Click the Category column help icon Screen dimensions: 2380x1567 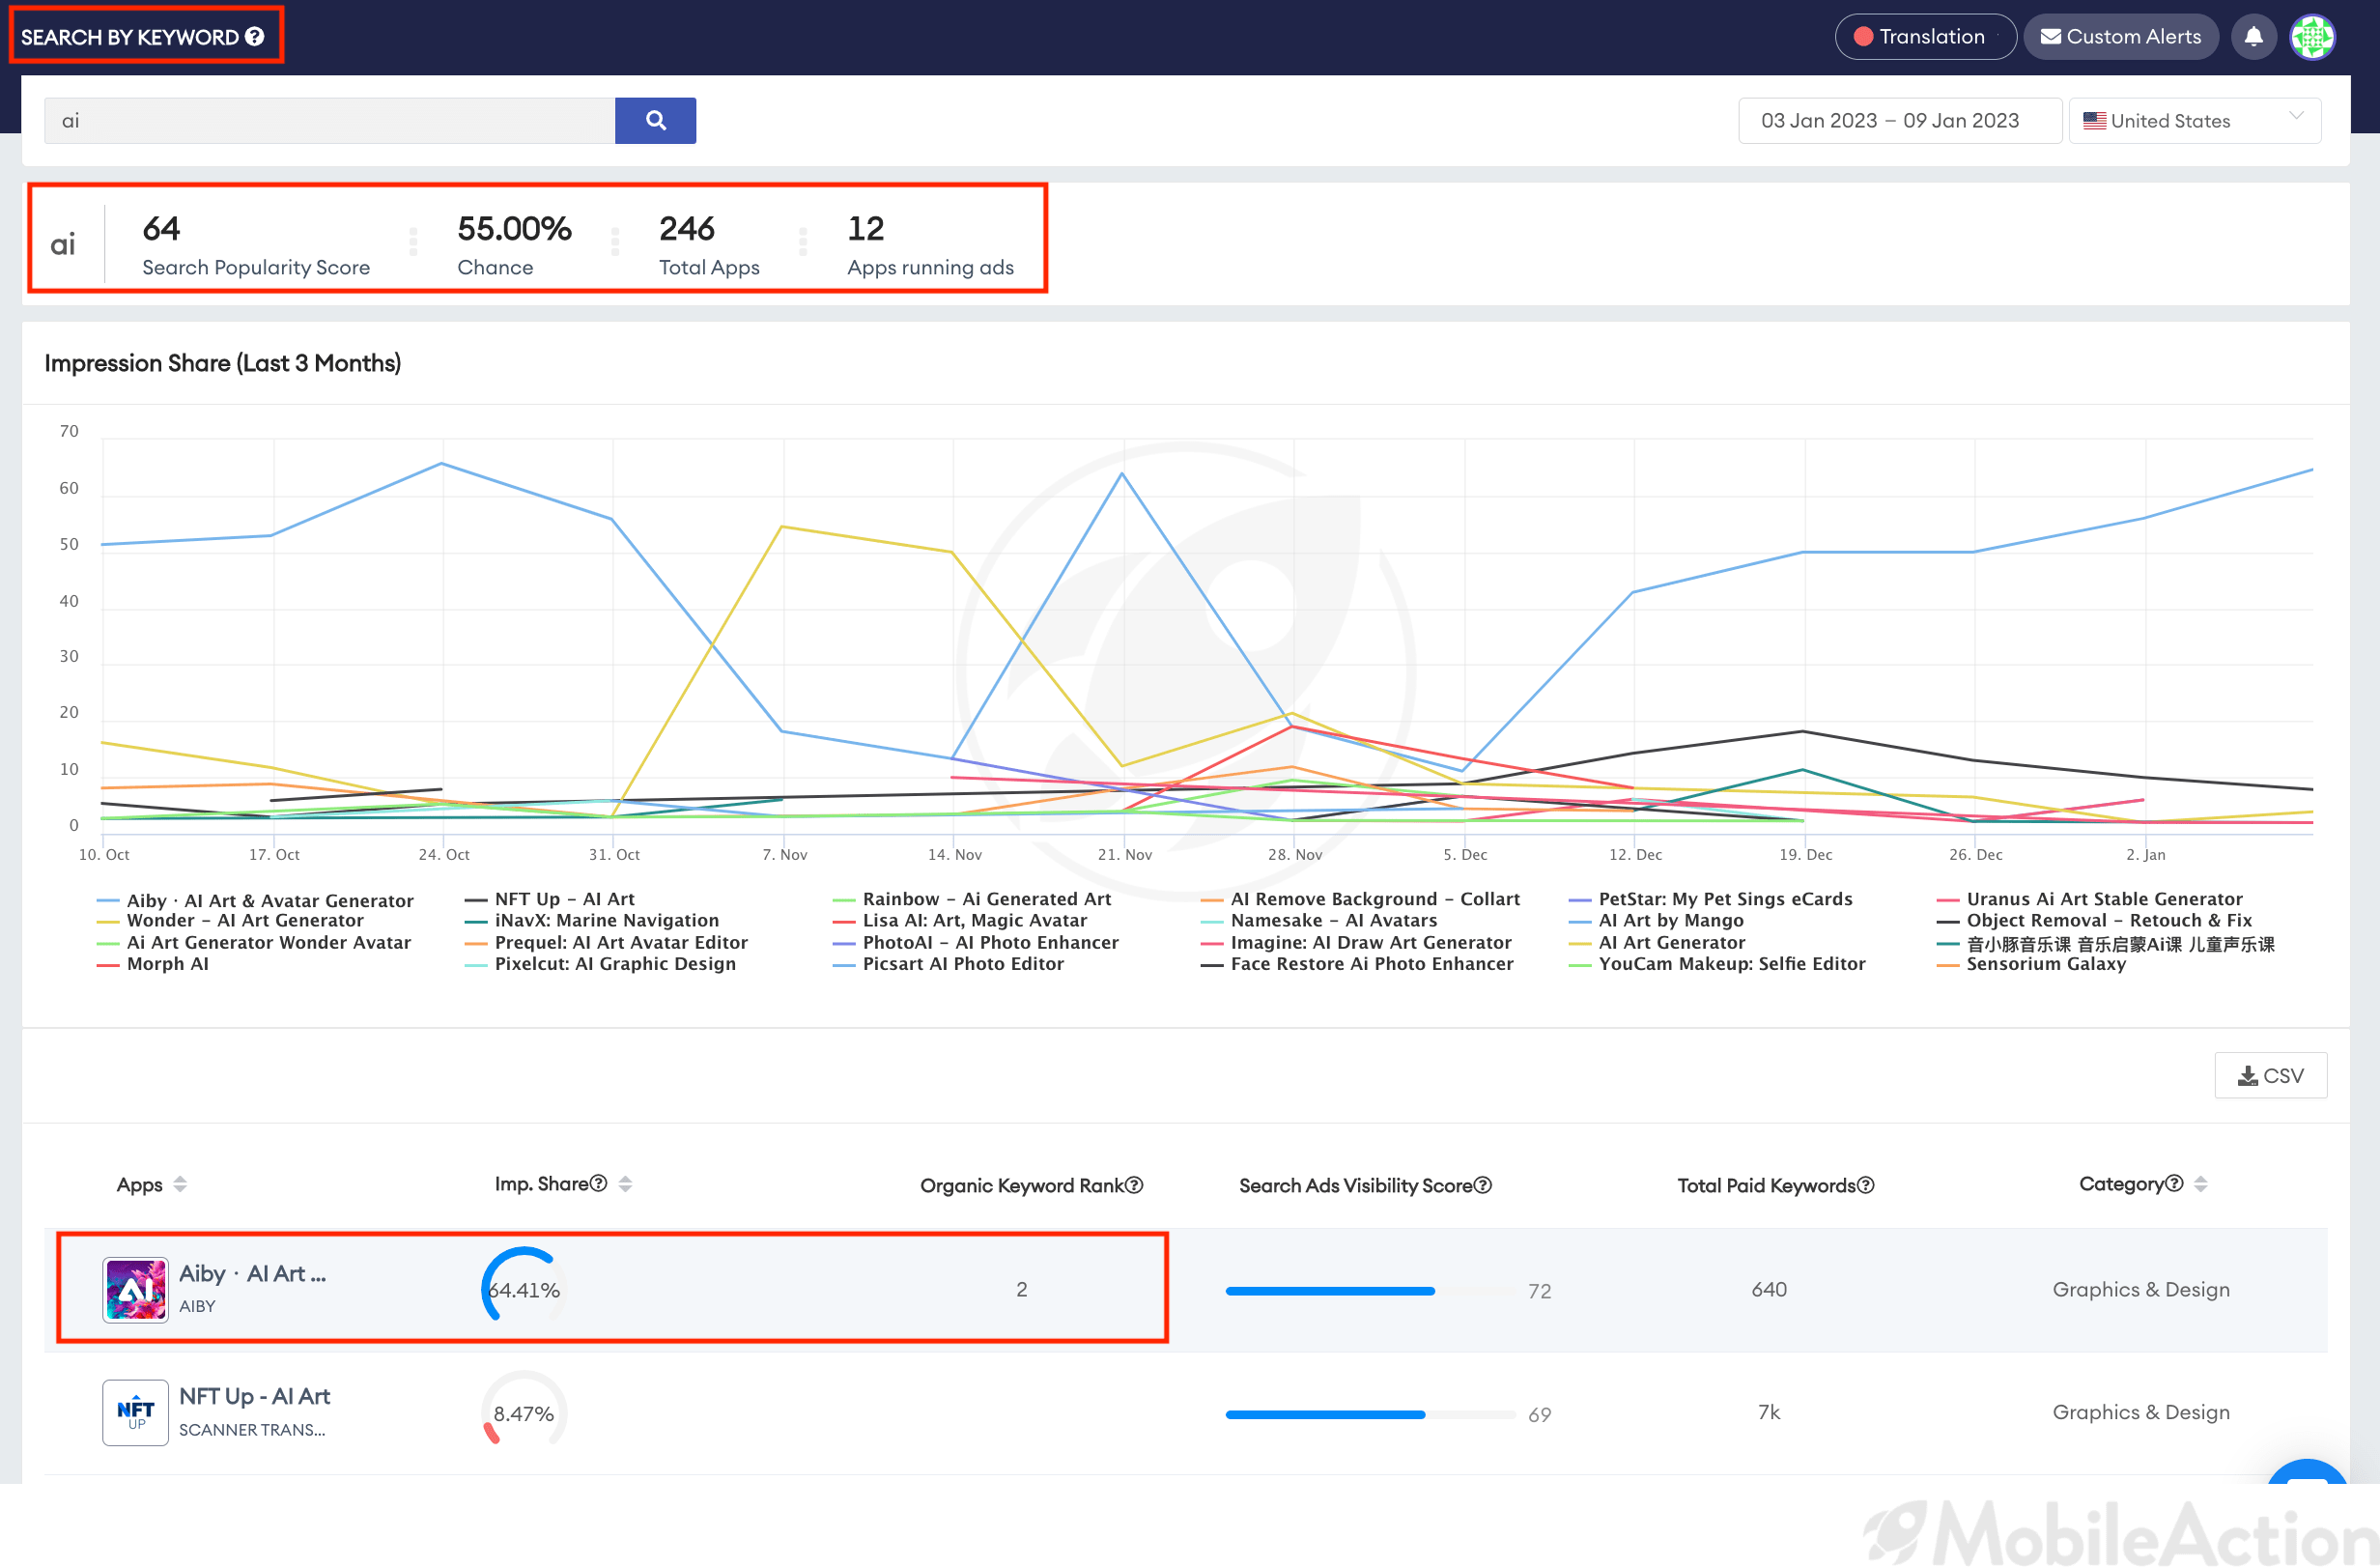[x=2173, y=1183]
